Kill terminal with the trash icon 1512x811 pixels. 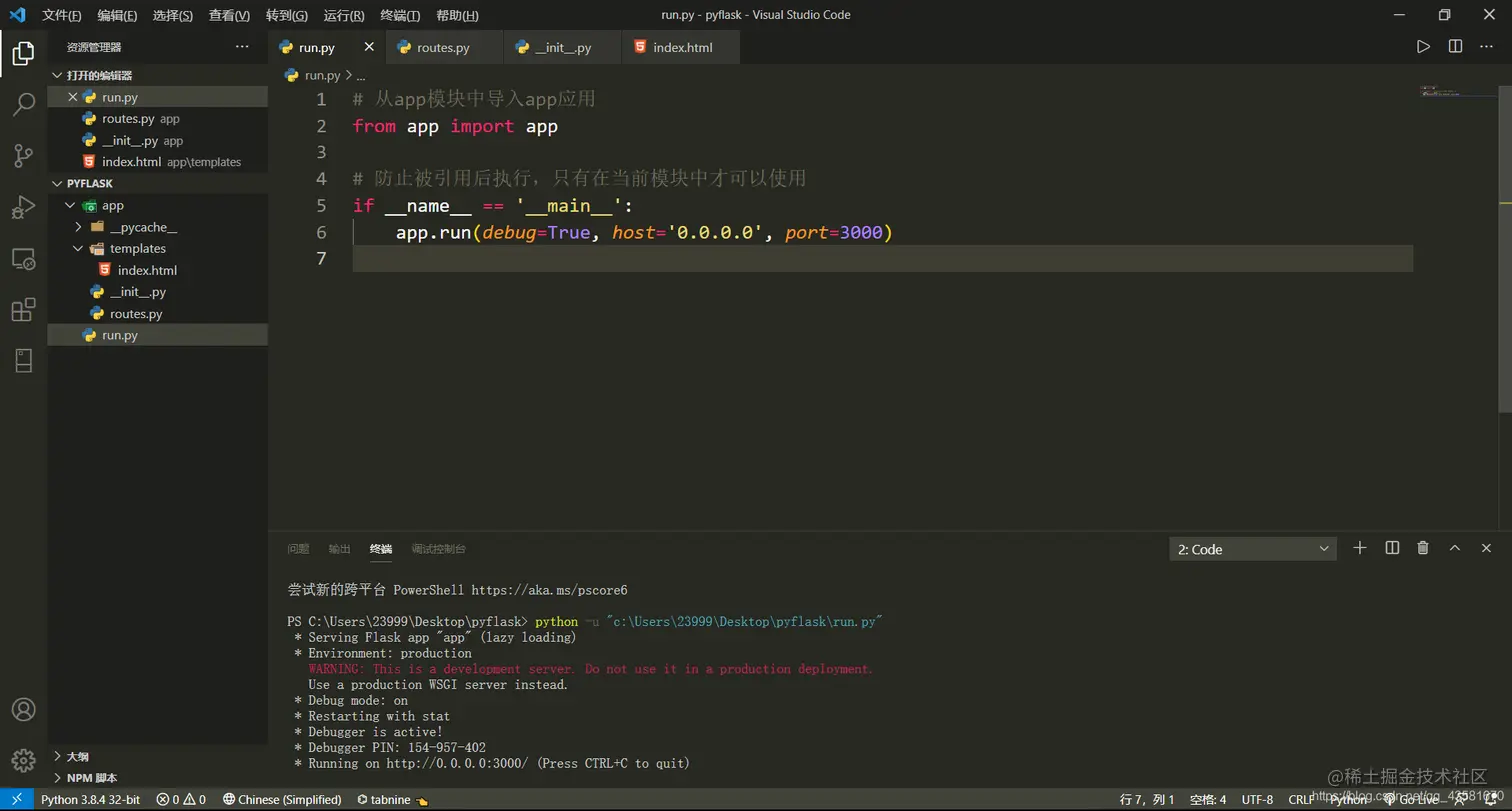pos(1423,548)
